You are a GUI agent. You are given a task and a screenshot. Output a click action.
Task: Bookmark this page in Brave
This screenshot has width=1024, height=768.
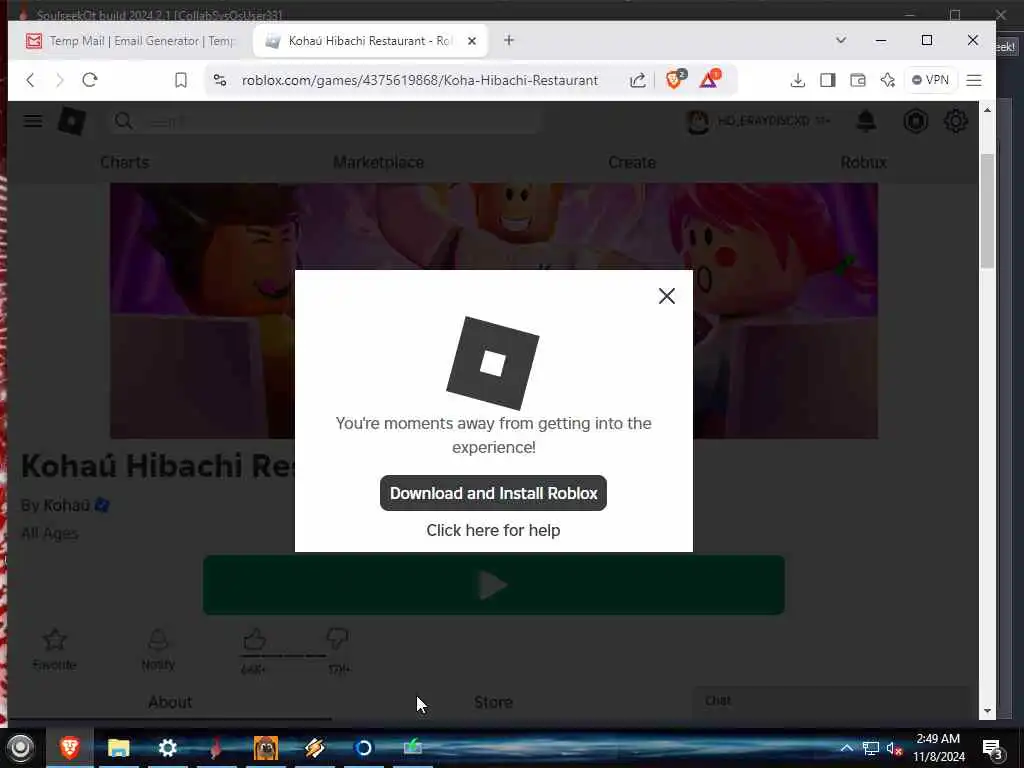181,80
